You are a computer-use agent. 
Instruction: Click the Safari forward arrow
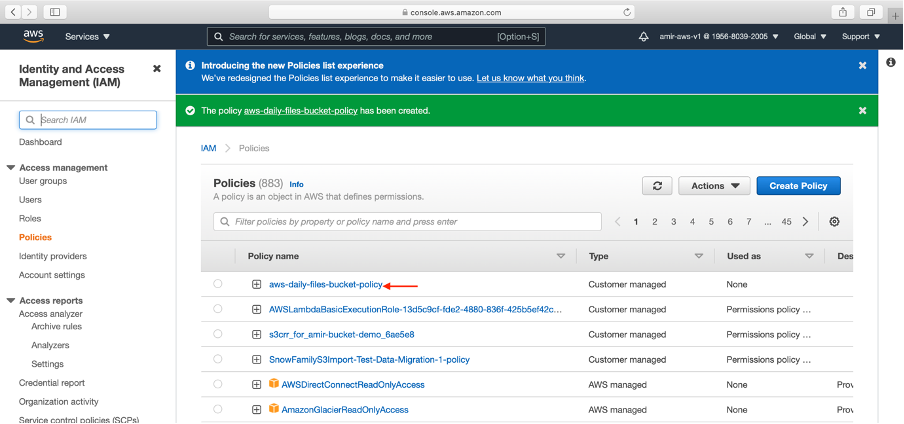pyautogui.click(x=29, y=12)
